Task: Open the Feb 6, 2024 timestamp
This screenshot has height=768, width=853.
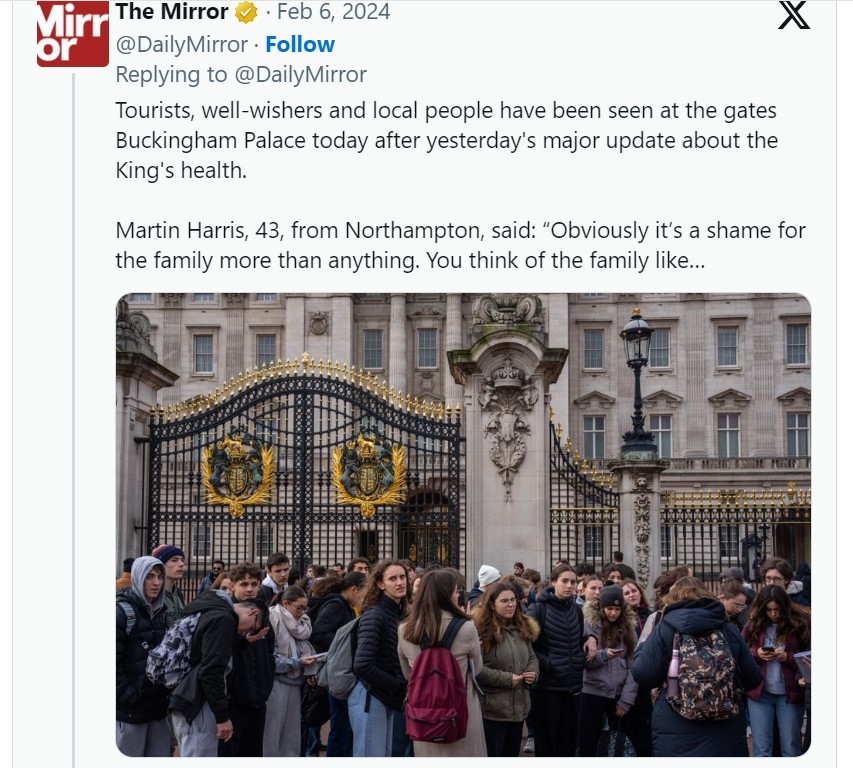Action: pyautogui.click(x=333, y=12)
